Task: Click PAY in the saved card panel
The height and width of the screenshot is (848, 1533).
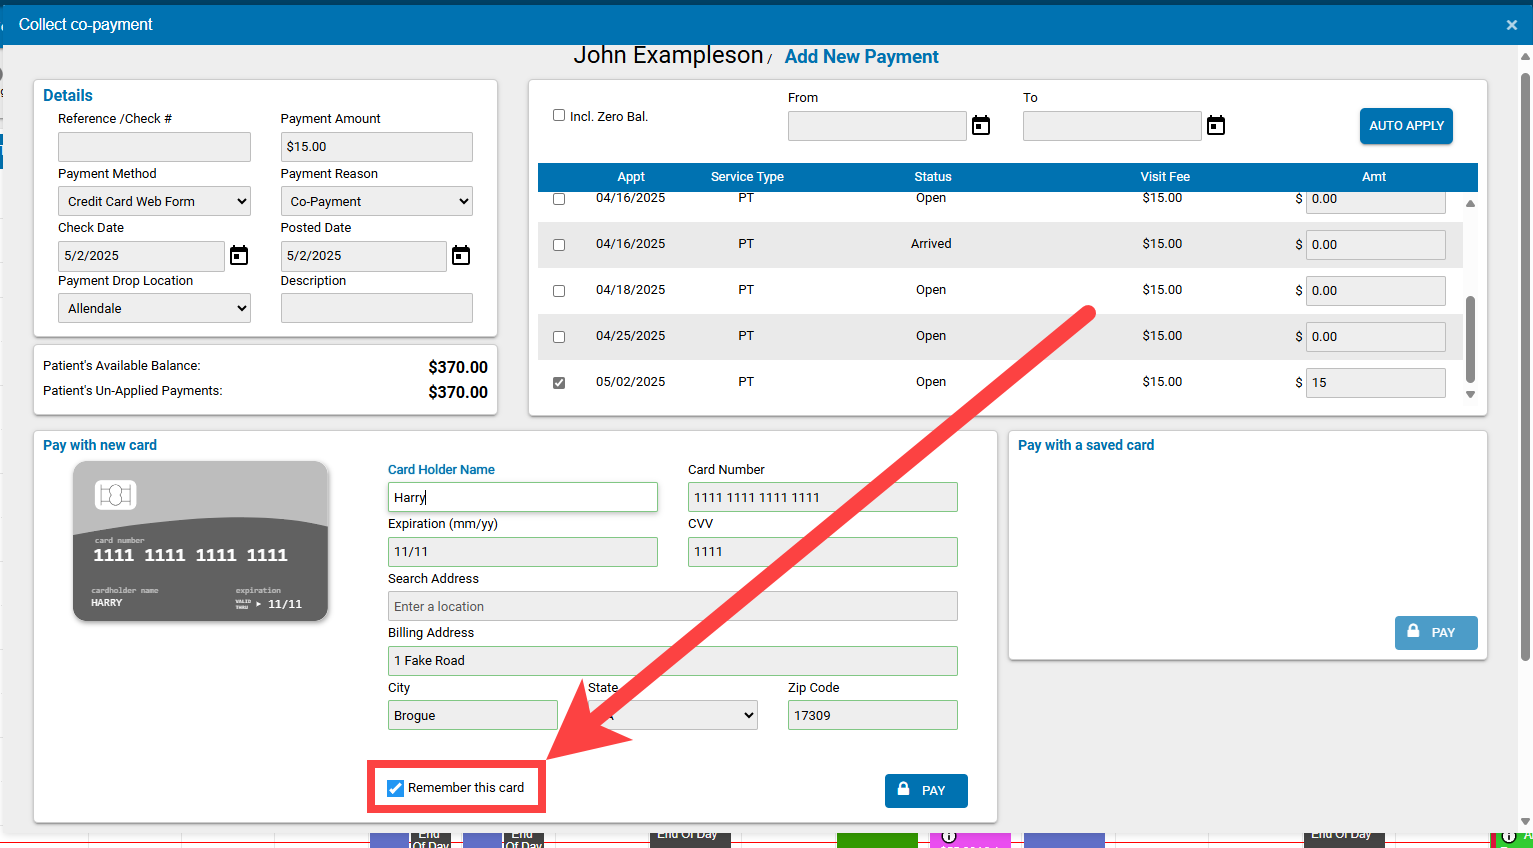Action: tap(1436, 633)
